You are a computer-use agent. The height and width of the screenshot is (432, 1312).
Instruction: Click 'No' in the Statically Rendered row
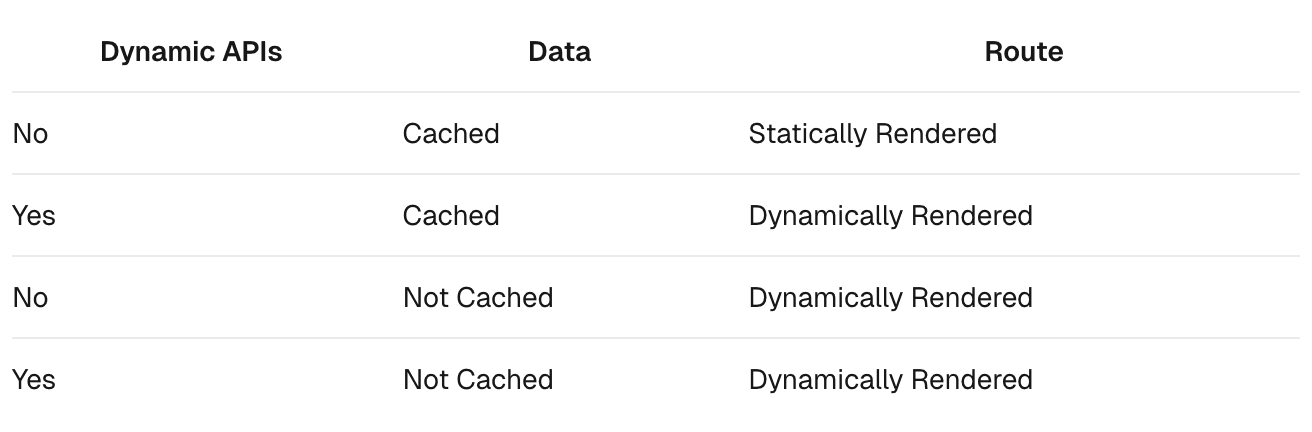30,134
